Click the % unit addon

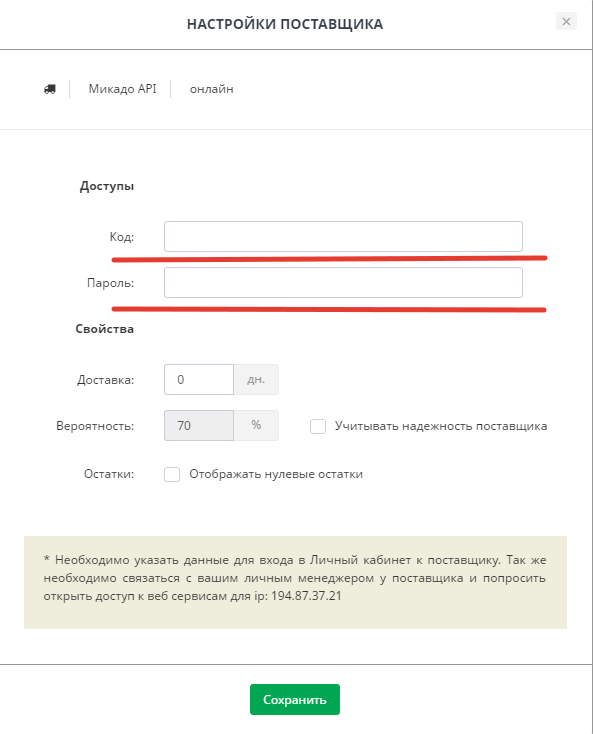[x=256, y=425]
